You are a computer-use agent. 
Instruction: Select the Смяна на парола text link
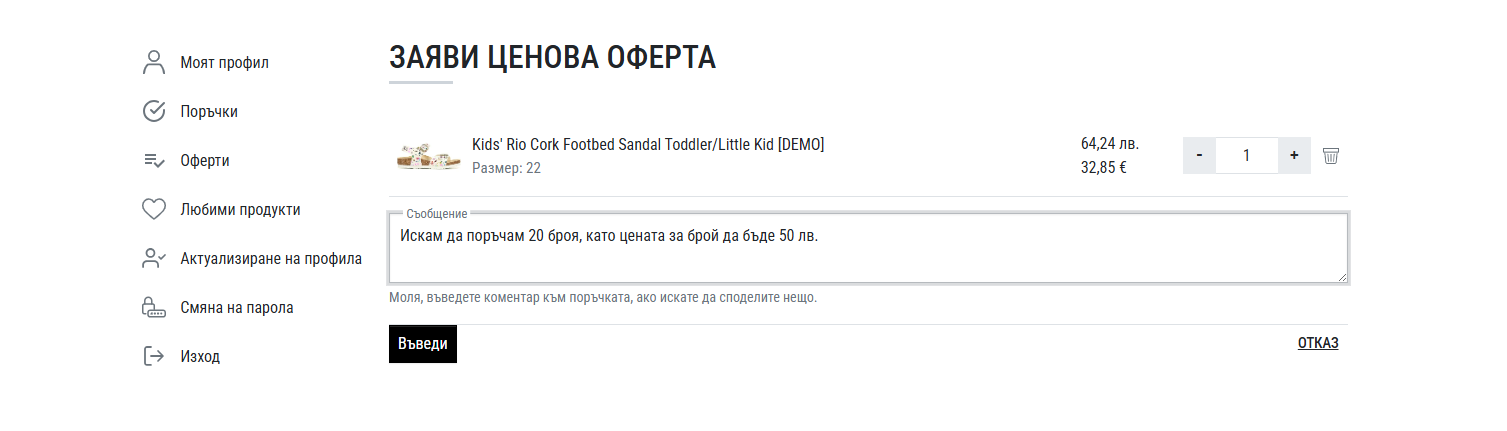pyautogui.click(x=237, y=307)
